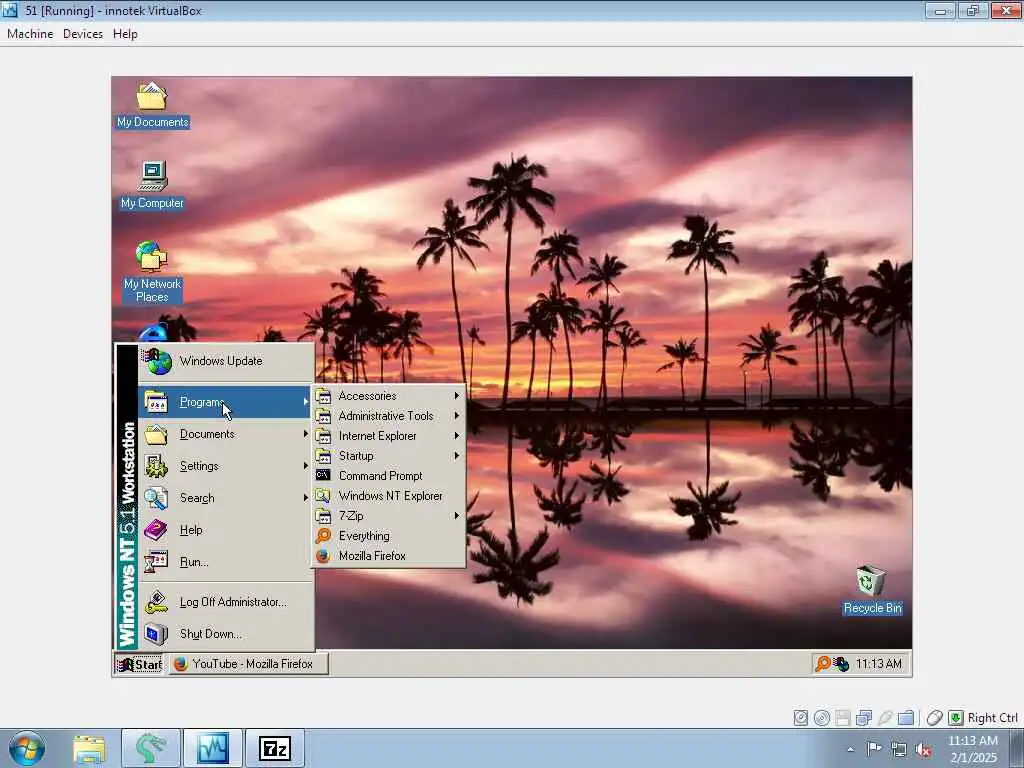
Task: Select Programs in the Start menu
Action: pyautogui.click(x=226, y=402)
